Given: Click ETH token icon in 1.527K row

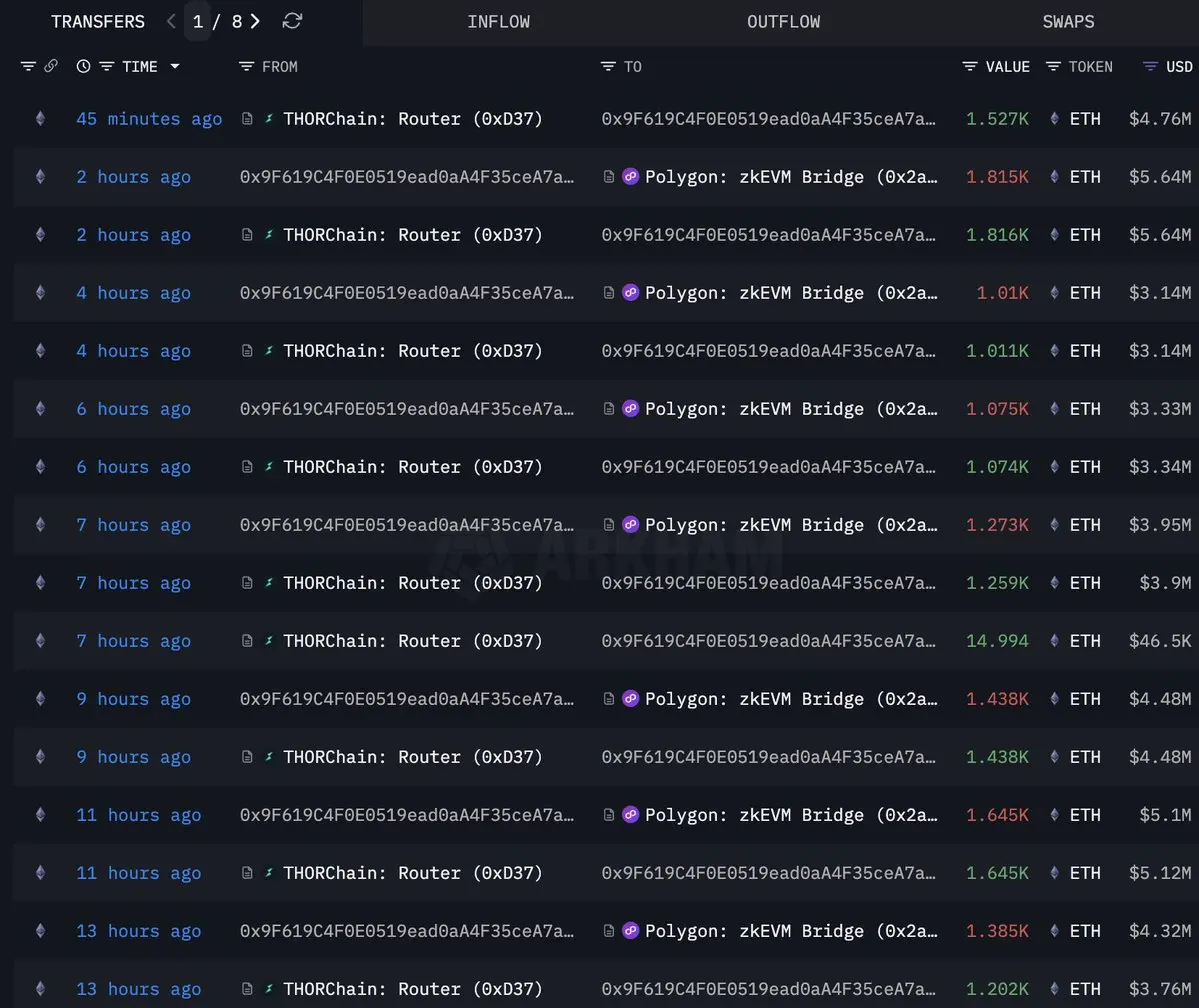Looking at the screenshot, I should [x=1054, y=119].
